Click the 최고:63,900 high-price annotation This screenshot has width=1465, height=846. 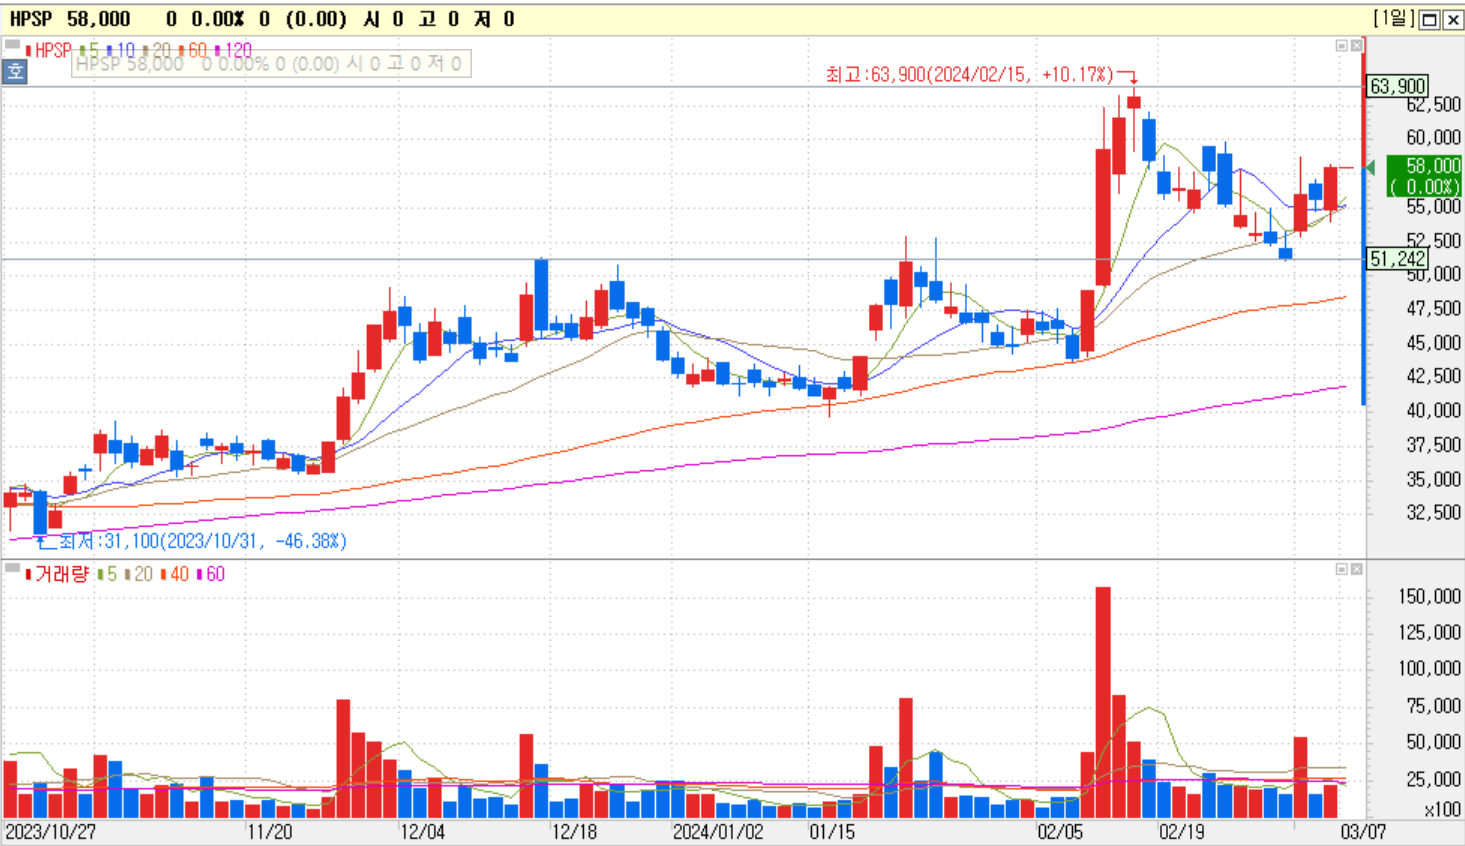969,75
